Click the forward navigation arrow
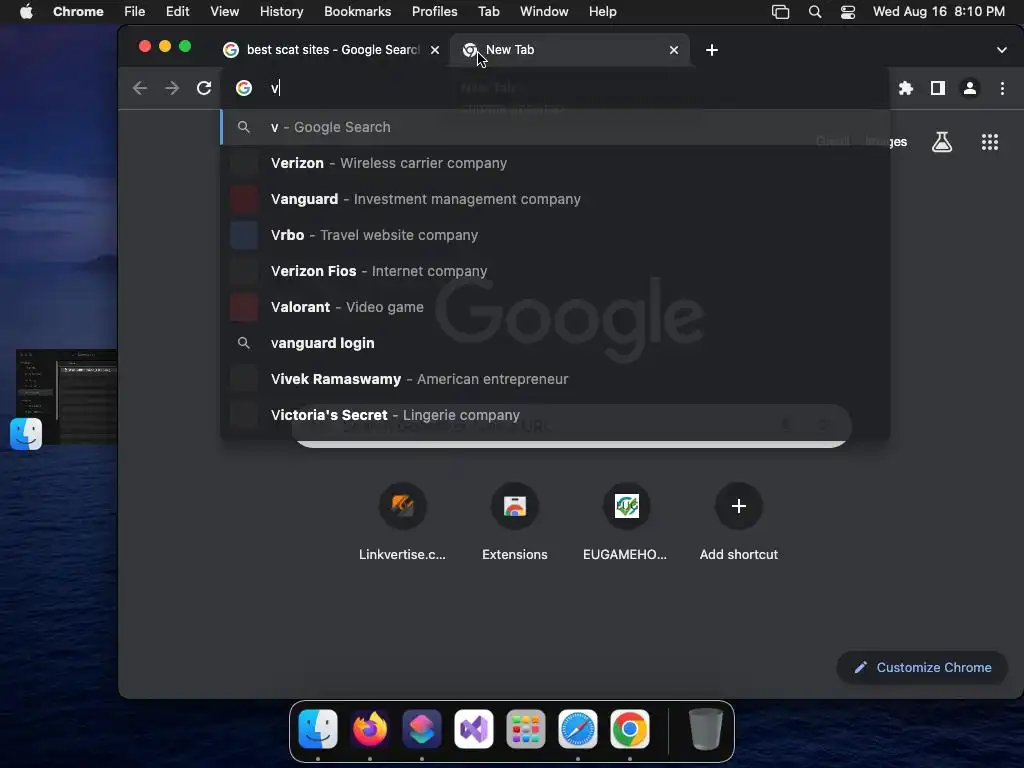Viewport: 1024px width, 768px height. click(x=172, y=88)
